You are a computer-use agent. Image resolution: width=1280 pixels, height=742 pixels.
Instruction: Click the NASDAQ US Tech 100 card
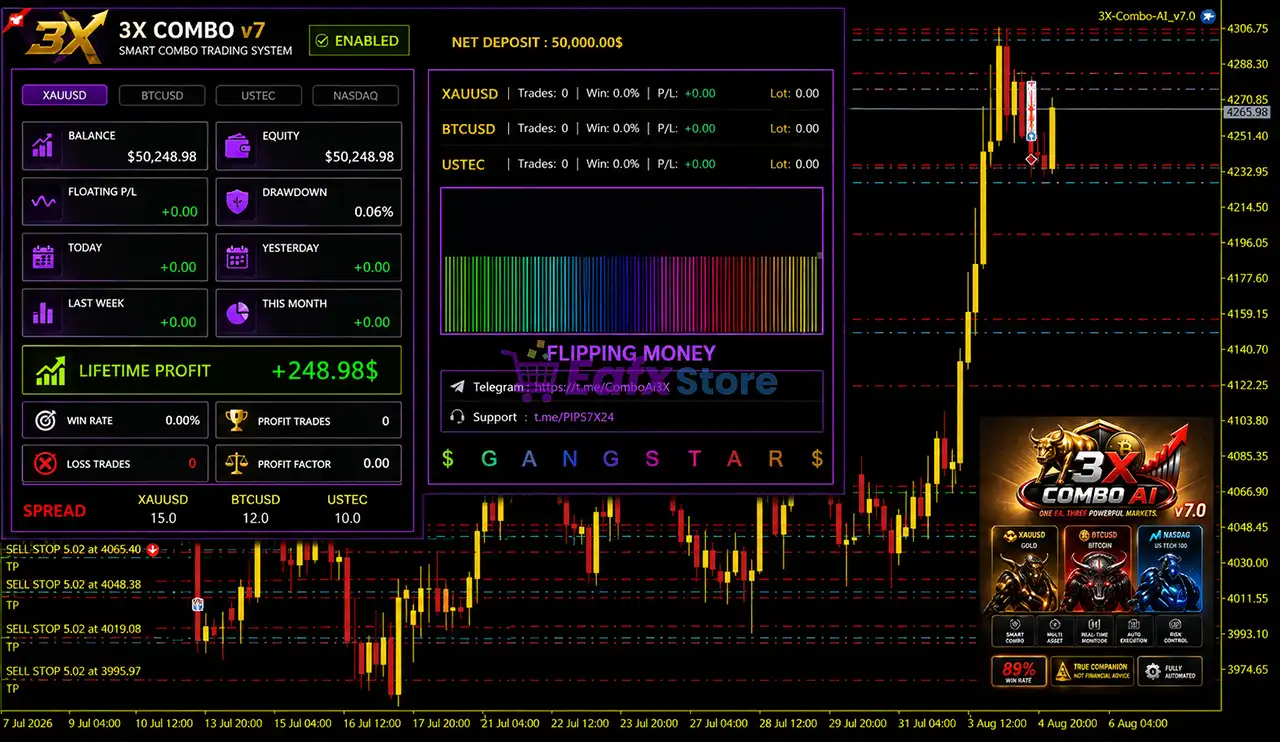(1168, 569)
